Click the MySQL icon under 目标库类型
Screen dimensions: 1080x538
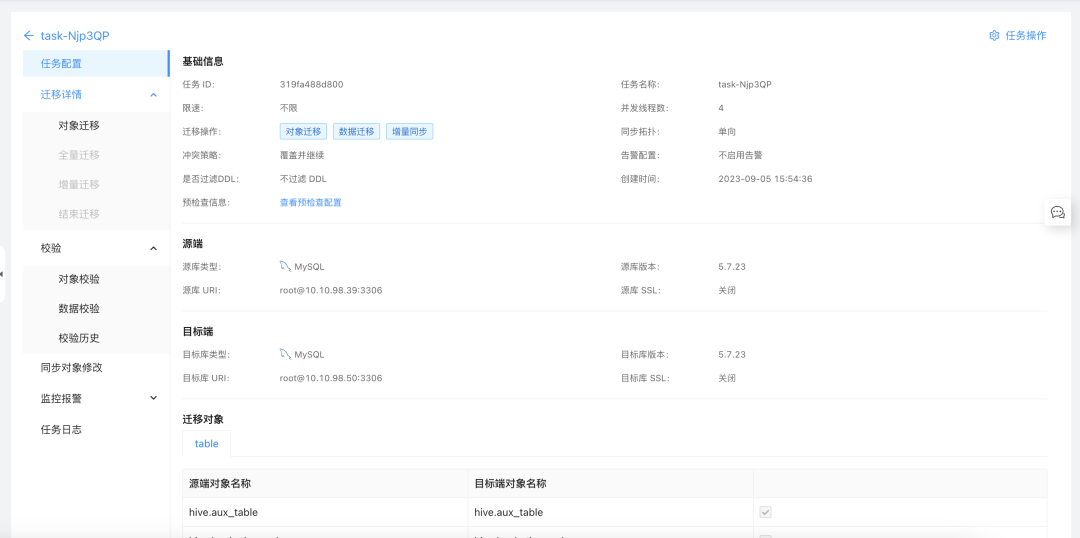[x=285, y=355]
